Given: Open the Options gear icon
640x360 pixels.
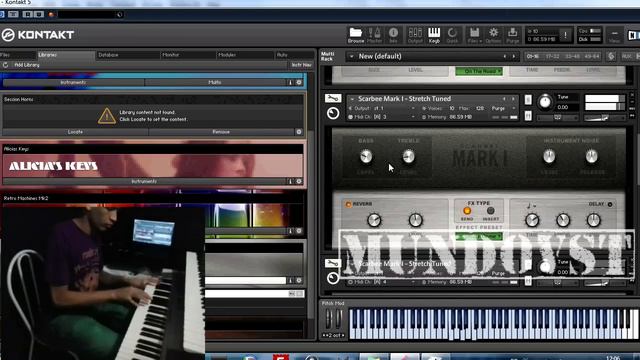Looking at the screenshot, I should [493, 35].
